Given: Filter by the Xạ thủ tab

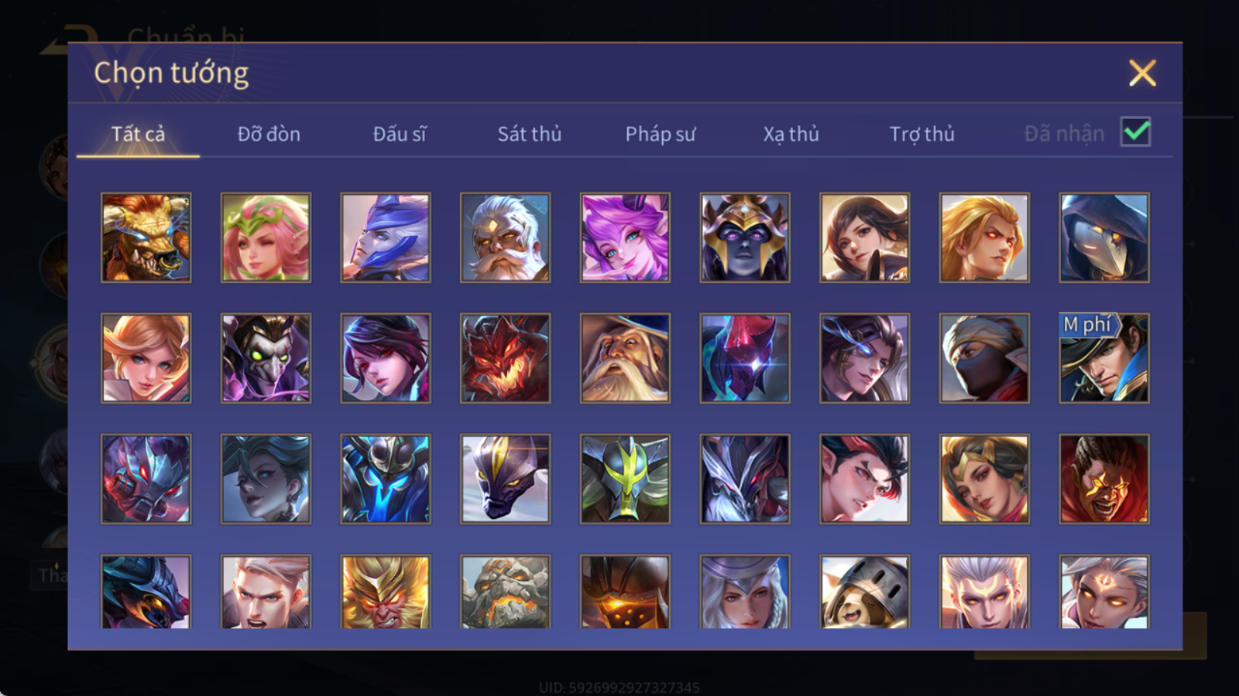Looking at the screenshot, I should point(791,134).
